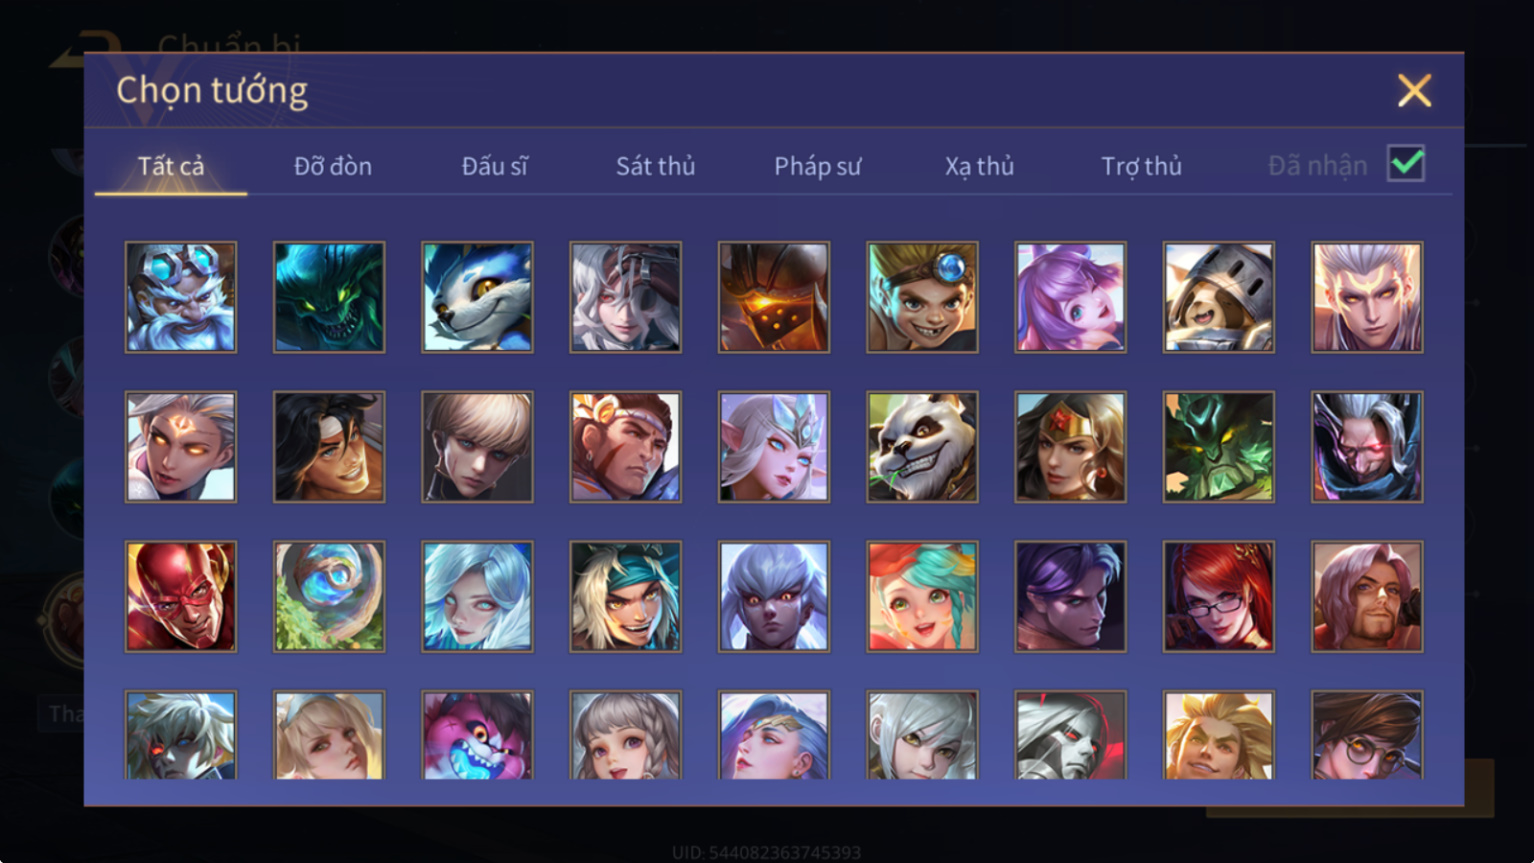Select the molten armored helmet hero
Image resolution: width=1534 pixels, height=863 pixels.
(774, 297)
